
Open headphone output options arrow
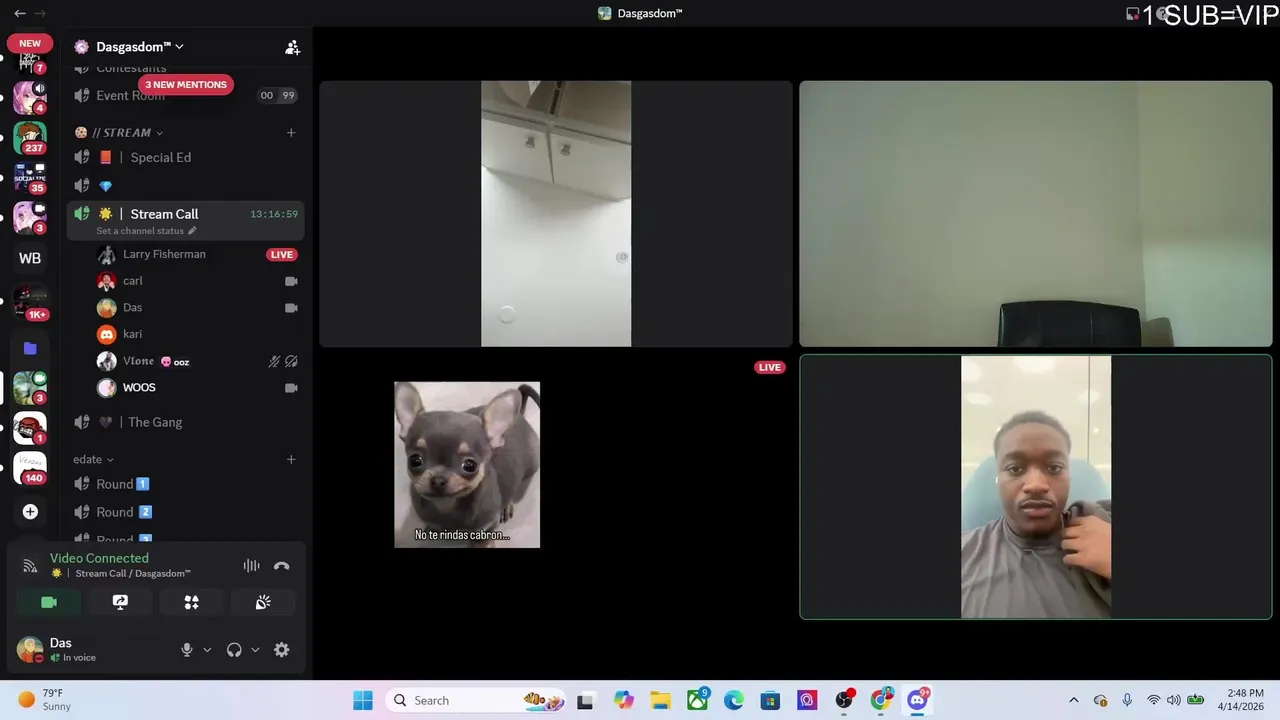click(x=255, y=650)
